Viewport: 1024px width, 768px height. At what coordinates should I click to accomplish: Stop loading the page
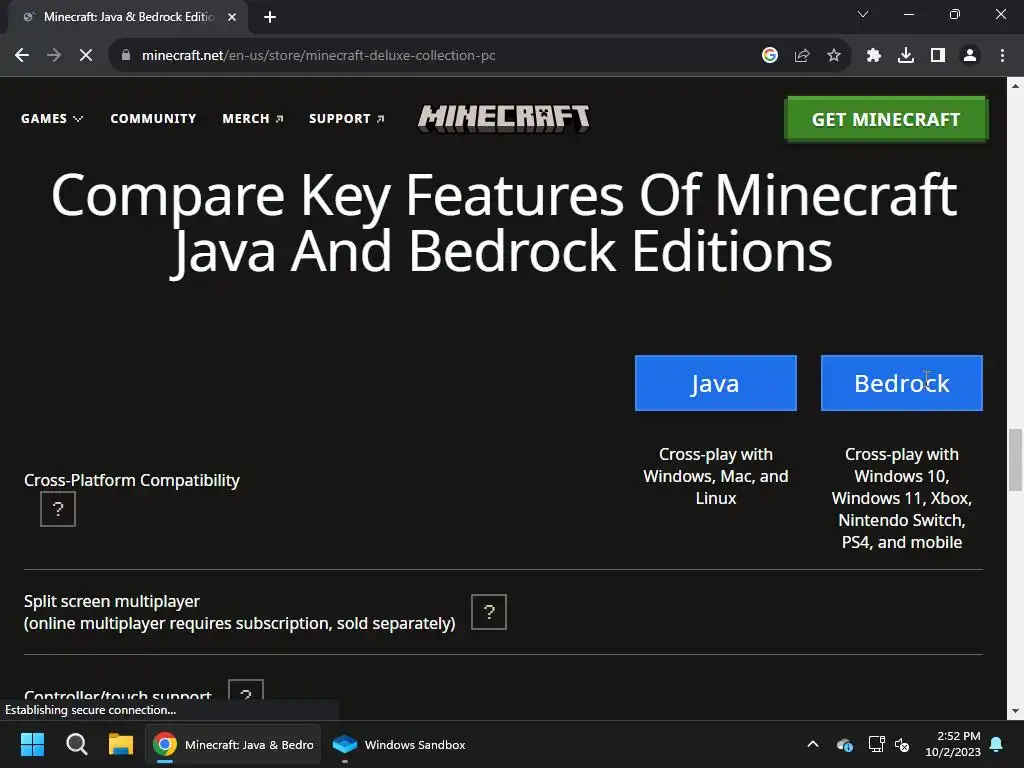pos(86,56)
